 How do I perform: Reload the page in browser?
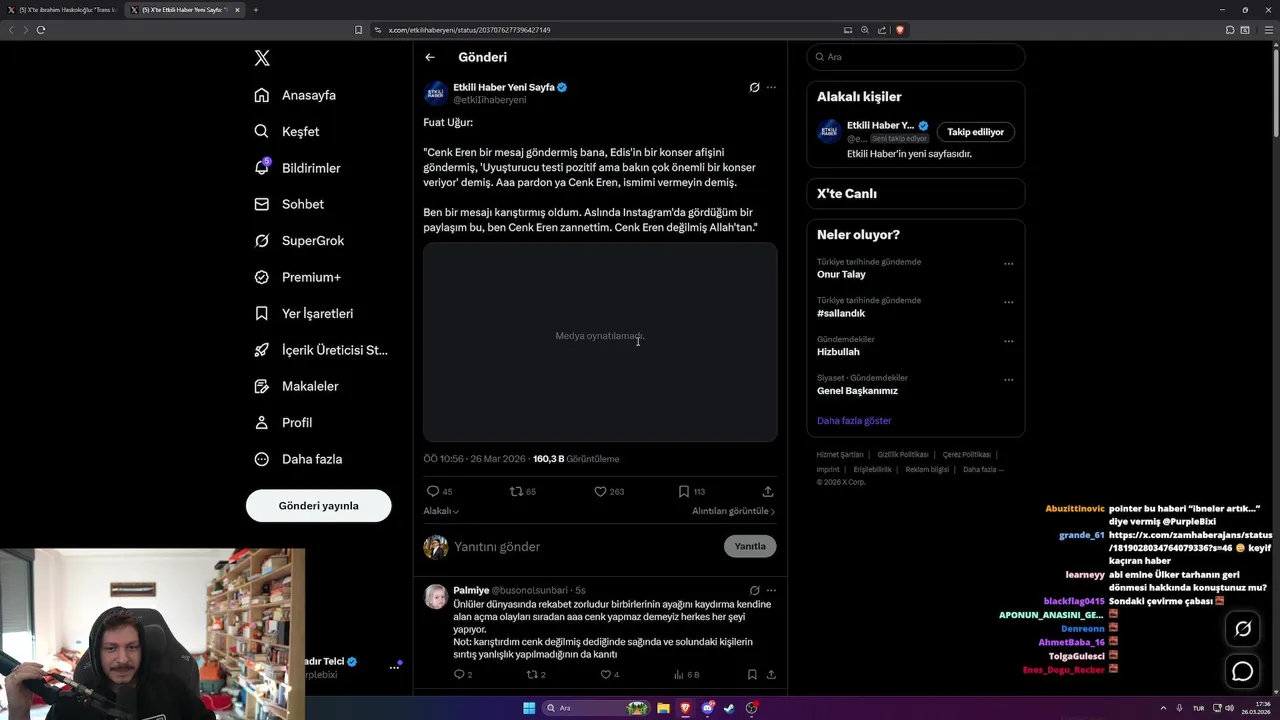click(41, 30)
